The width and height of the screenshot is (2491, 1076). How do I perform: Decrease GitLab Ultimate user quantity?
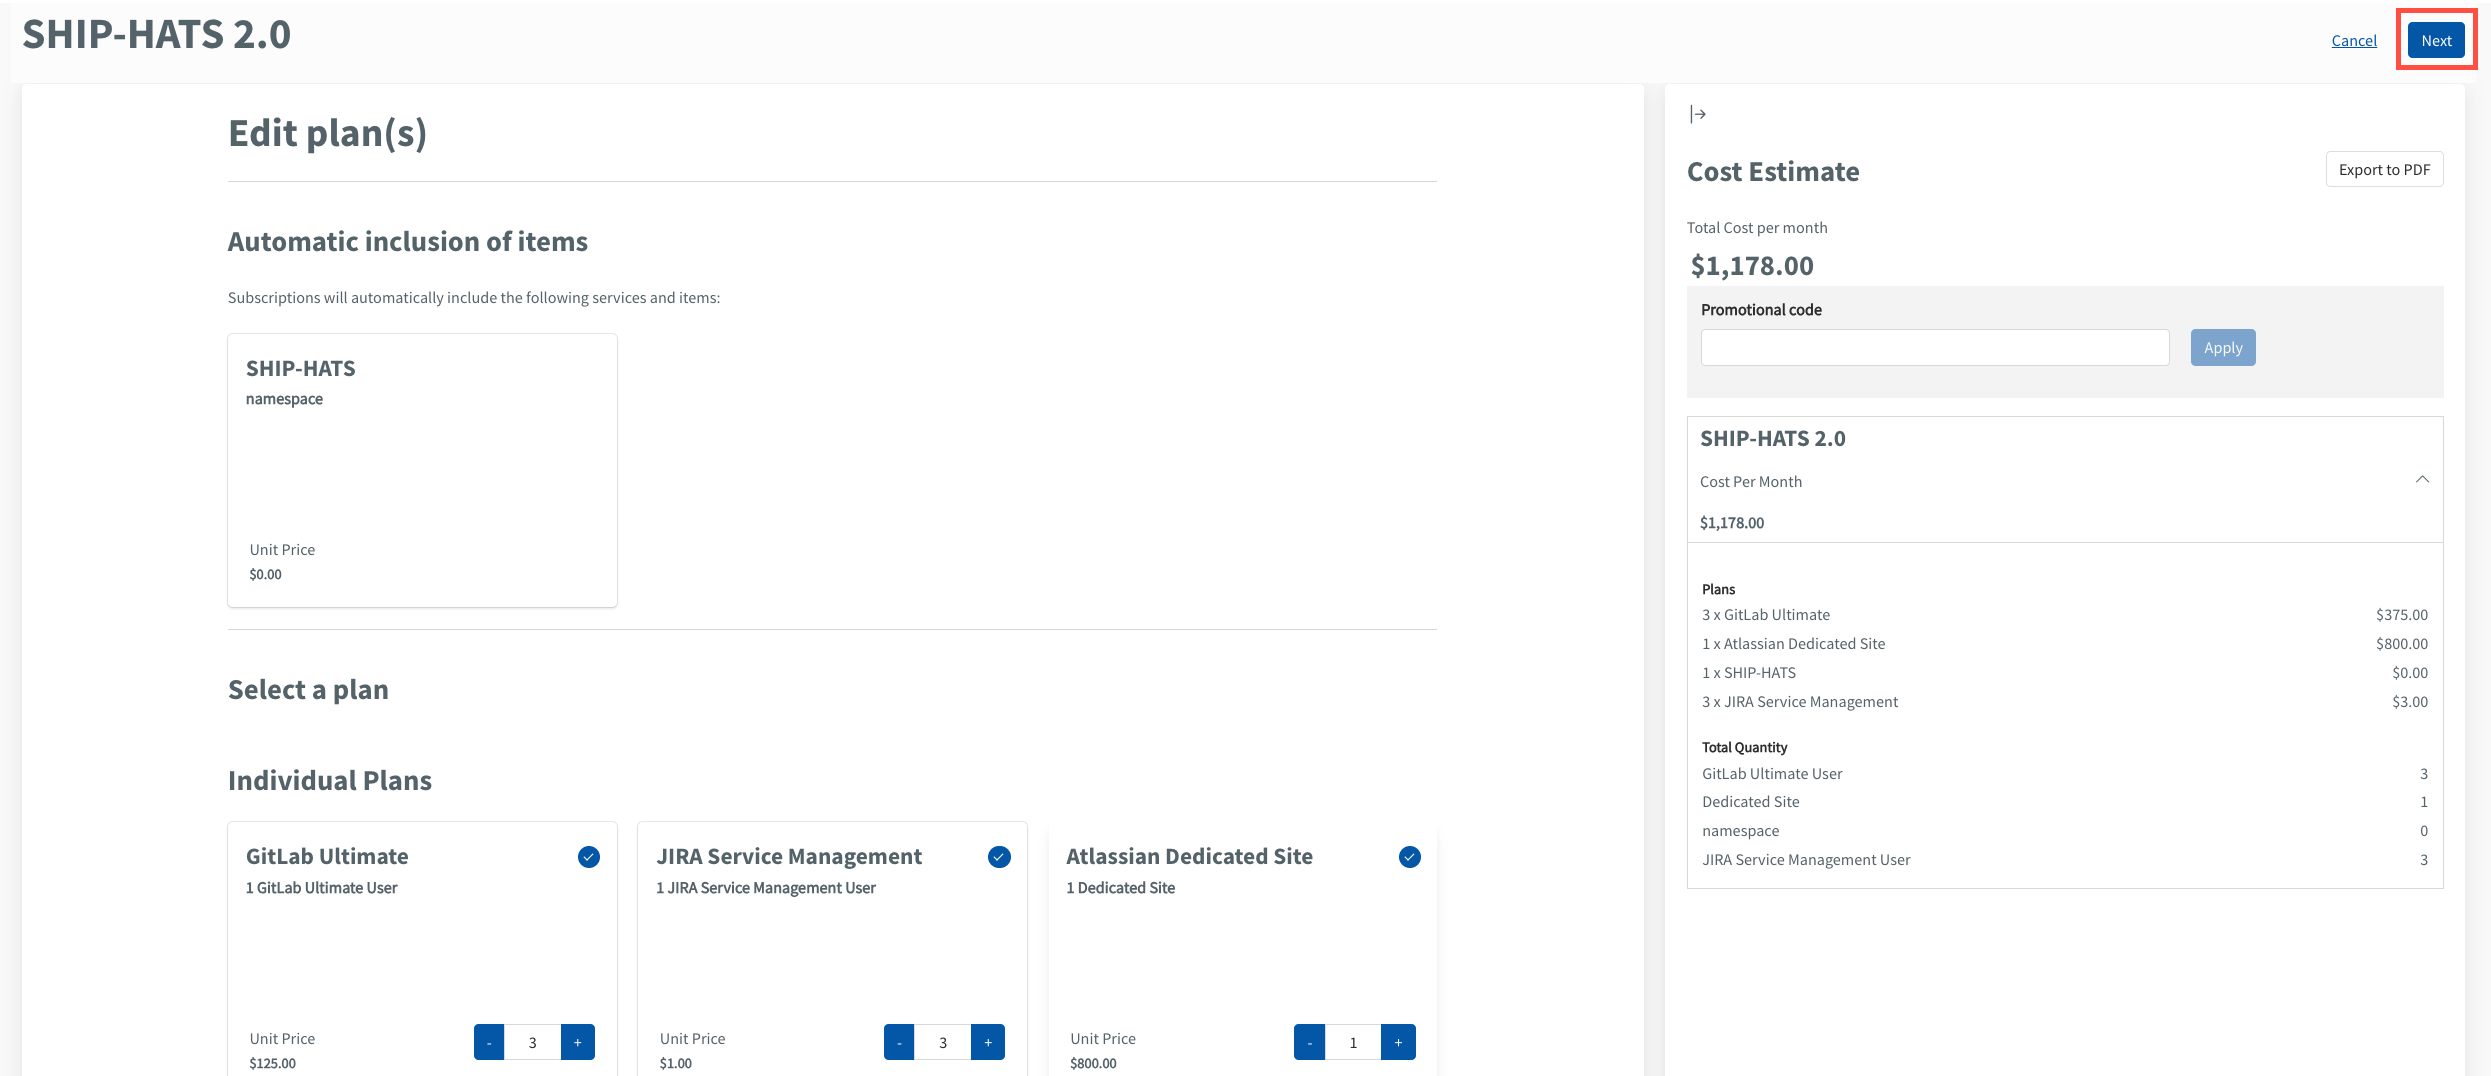[489, 1041]
